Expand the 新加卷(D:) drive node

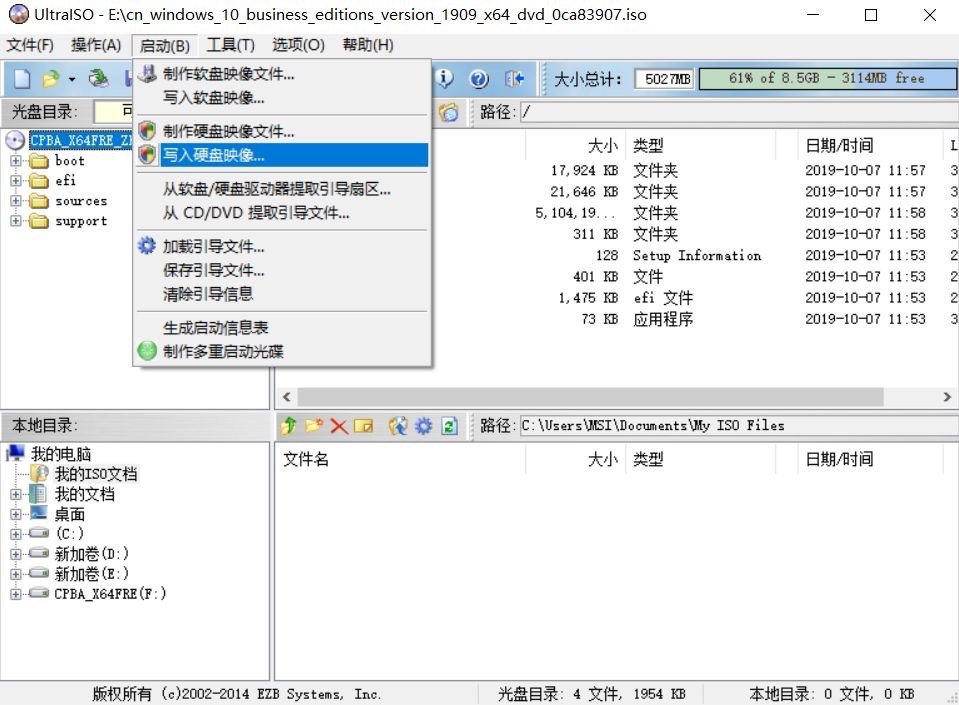[16, 554]
